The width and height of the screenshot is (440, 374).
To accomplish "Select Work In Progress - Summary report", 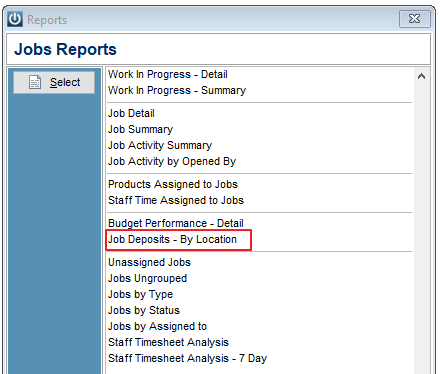I will pyautogui.click(x=177, y=90).
